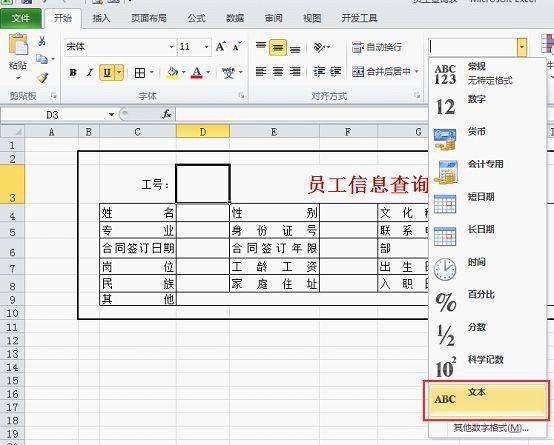Switch to the 页面布局 tab
This screenshot has height=445, width=554.
click(149, 18)
